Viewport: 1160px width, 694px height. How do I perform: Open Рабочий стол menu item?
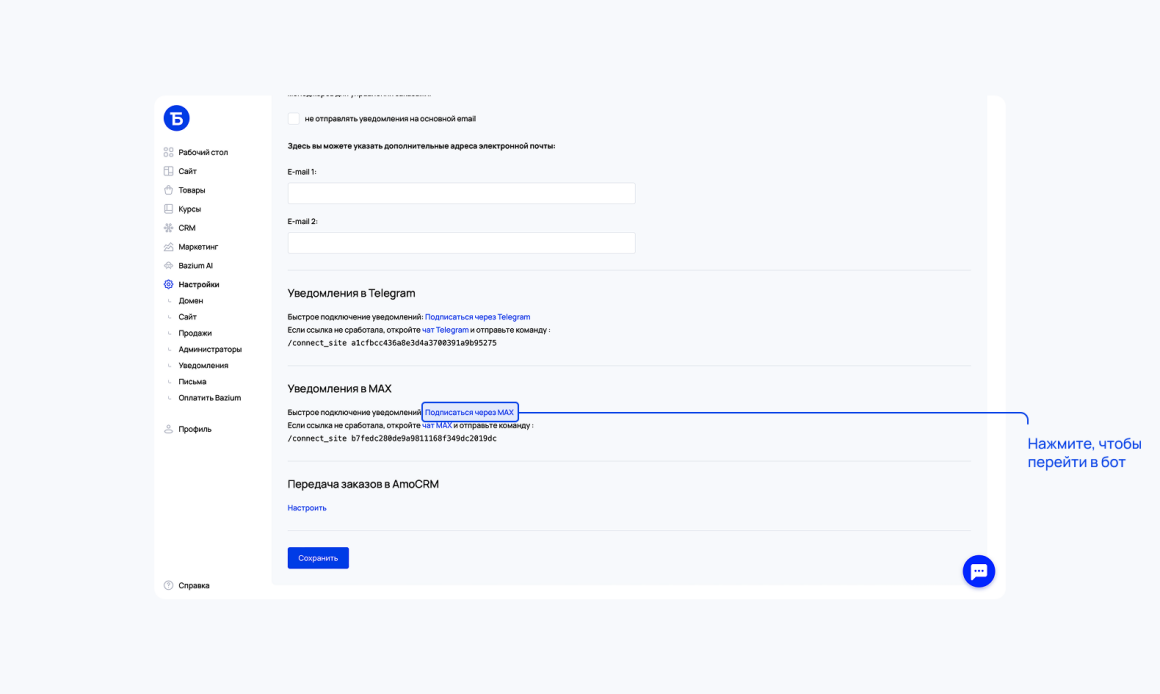[x=203, y=152]
